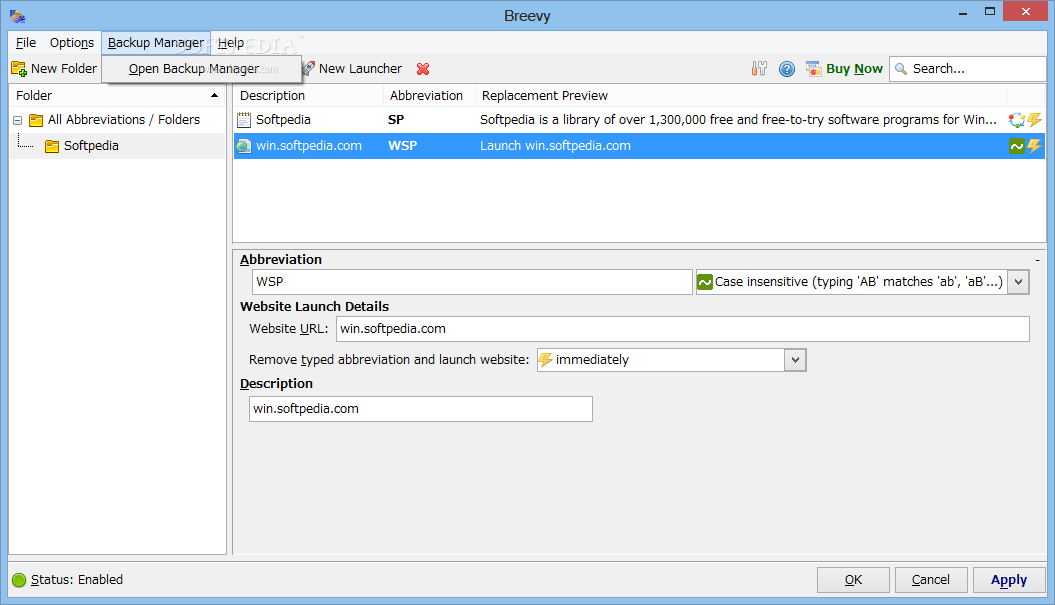Click lightning bolt icon in Softpedia row
Screen dimensions: 1055x605
(x=1034, y=120)
